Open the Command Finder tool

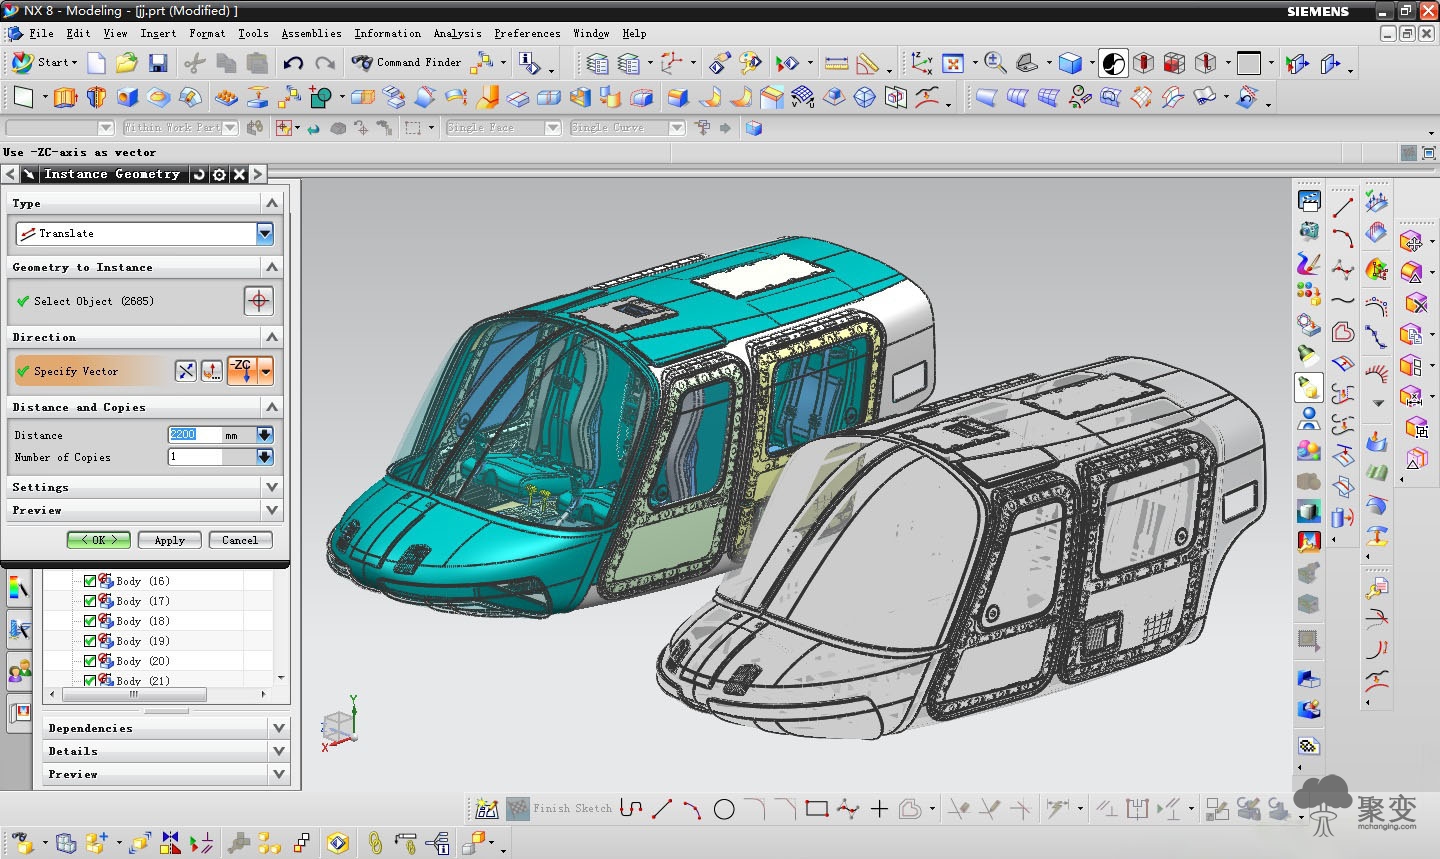(407, 63)
